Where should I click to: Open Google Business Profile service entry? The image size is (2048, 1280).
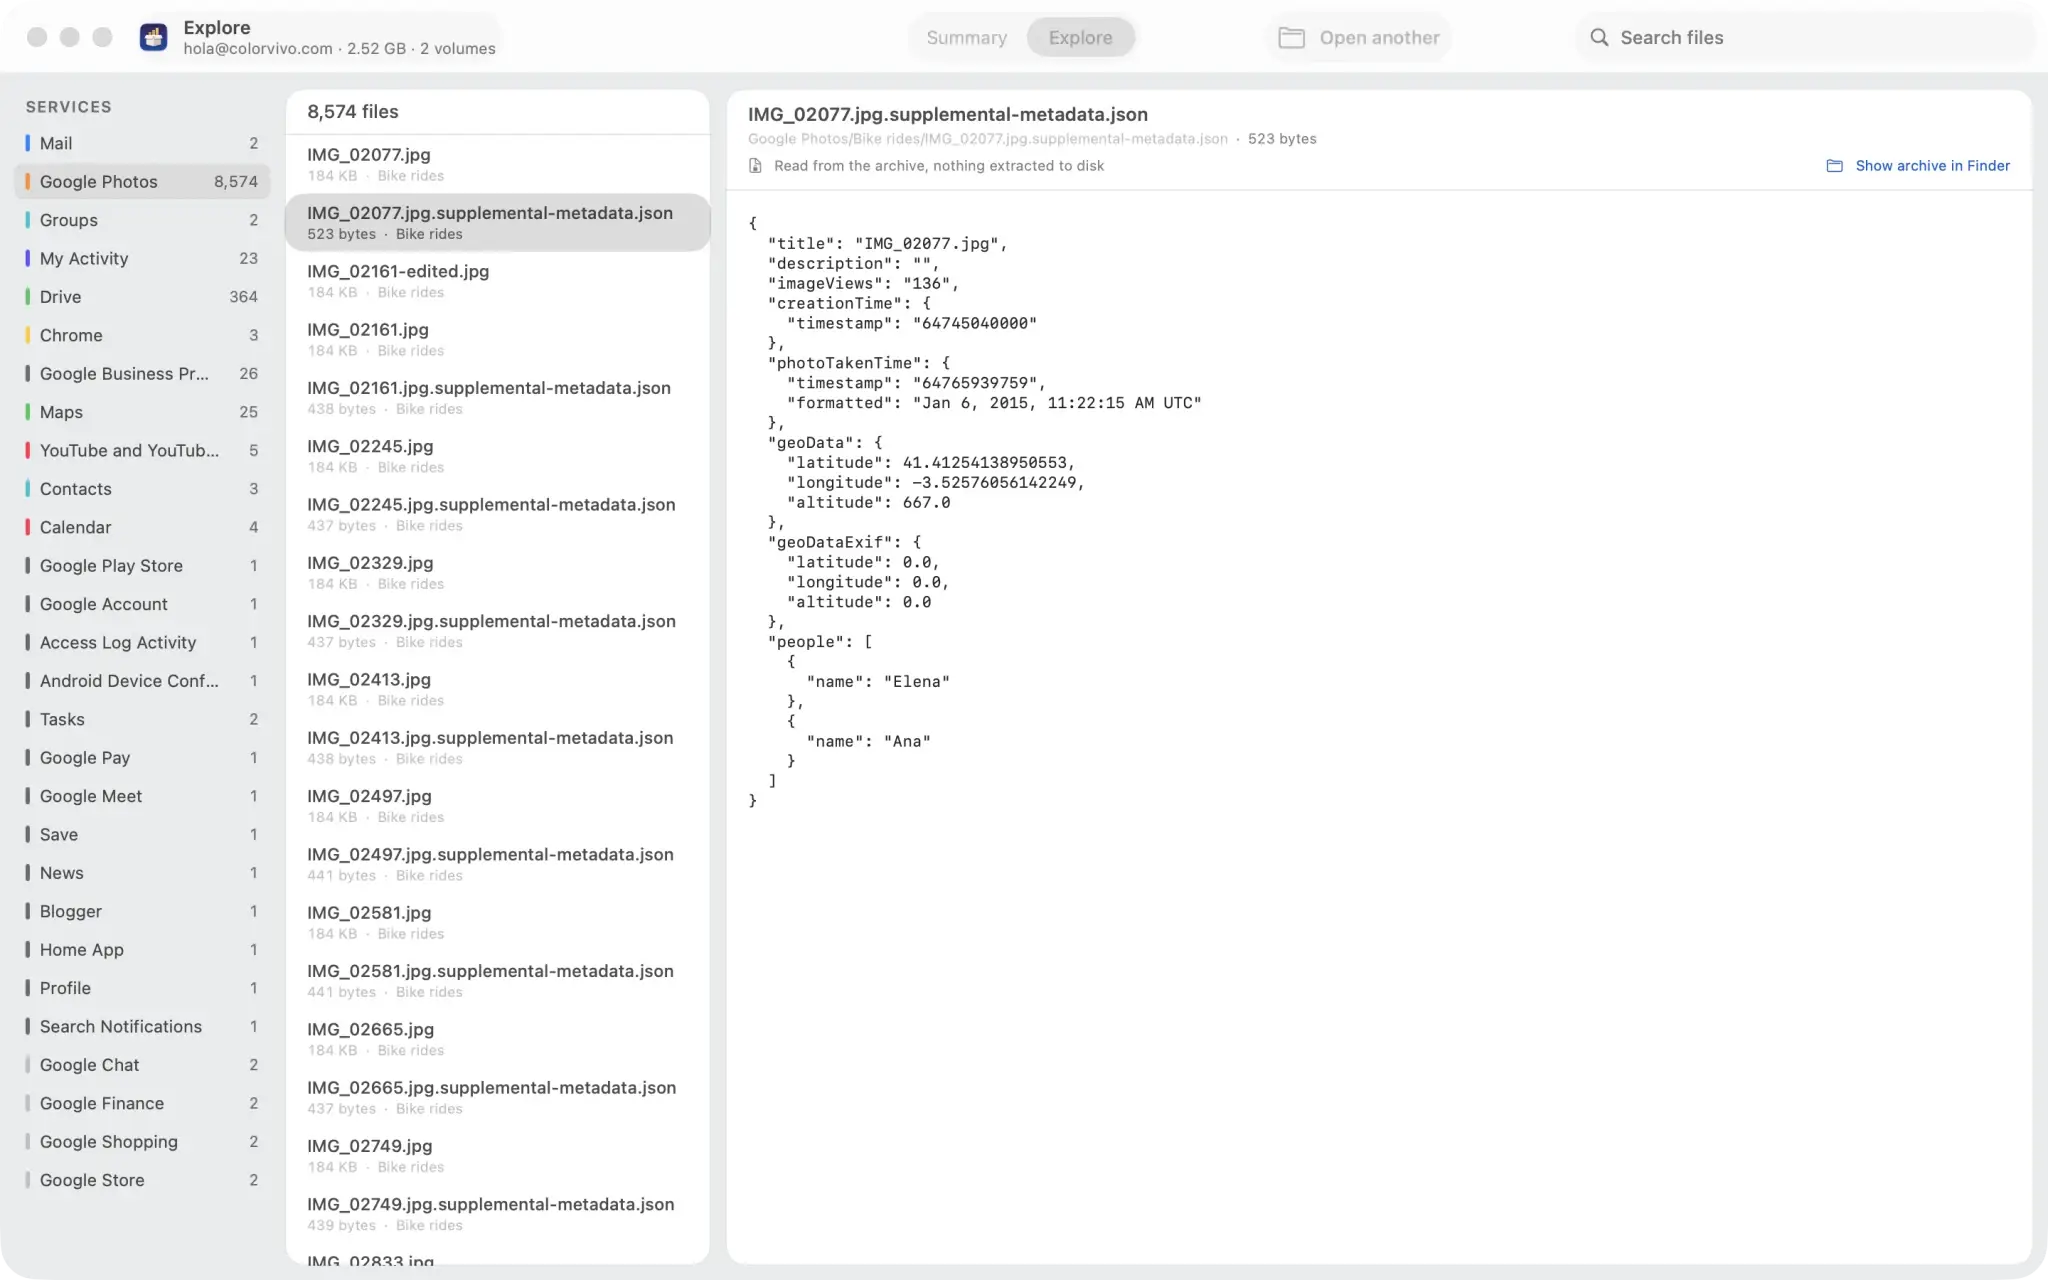(x=142, y=373)
